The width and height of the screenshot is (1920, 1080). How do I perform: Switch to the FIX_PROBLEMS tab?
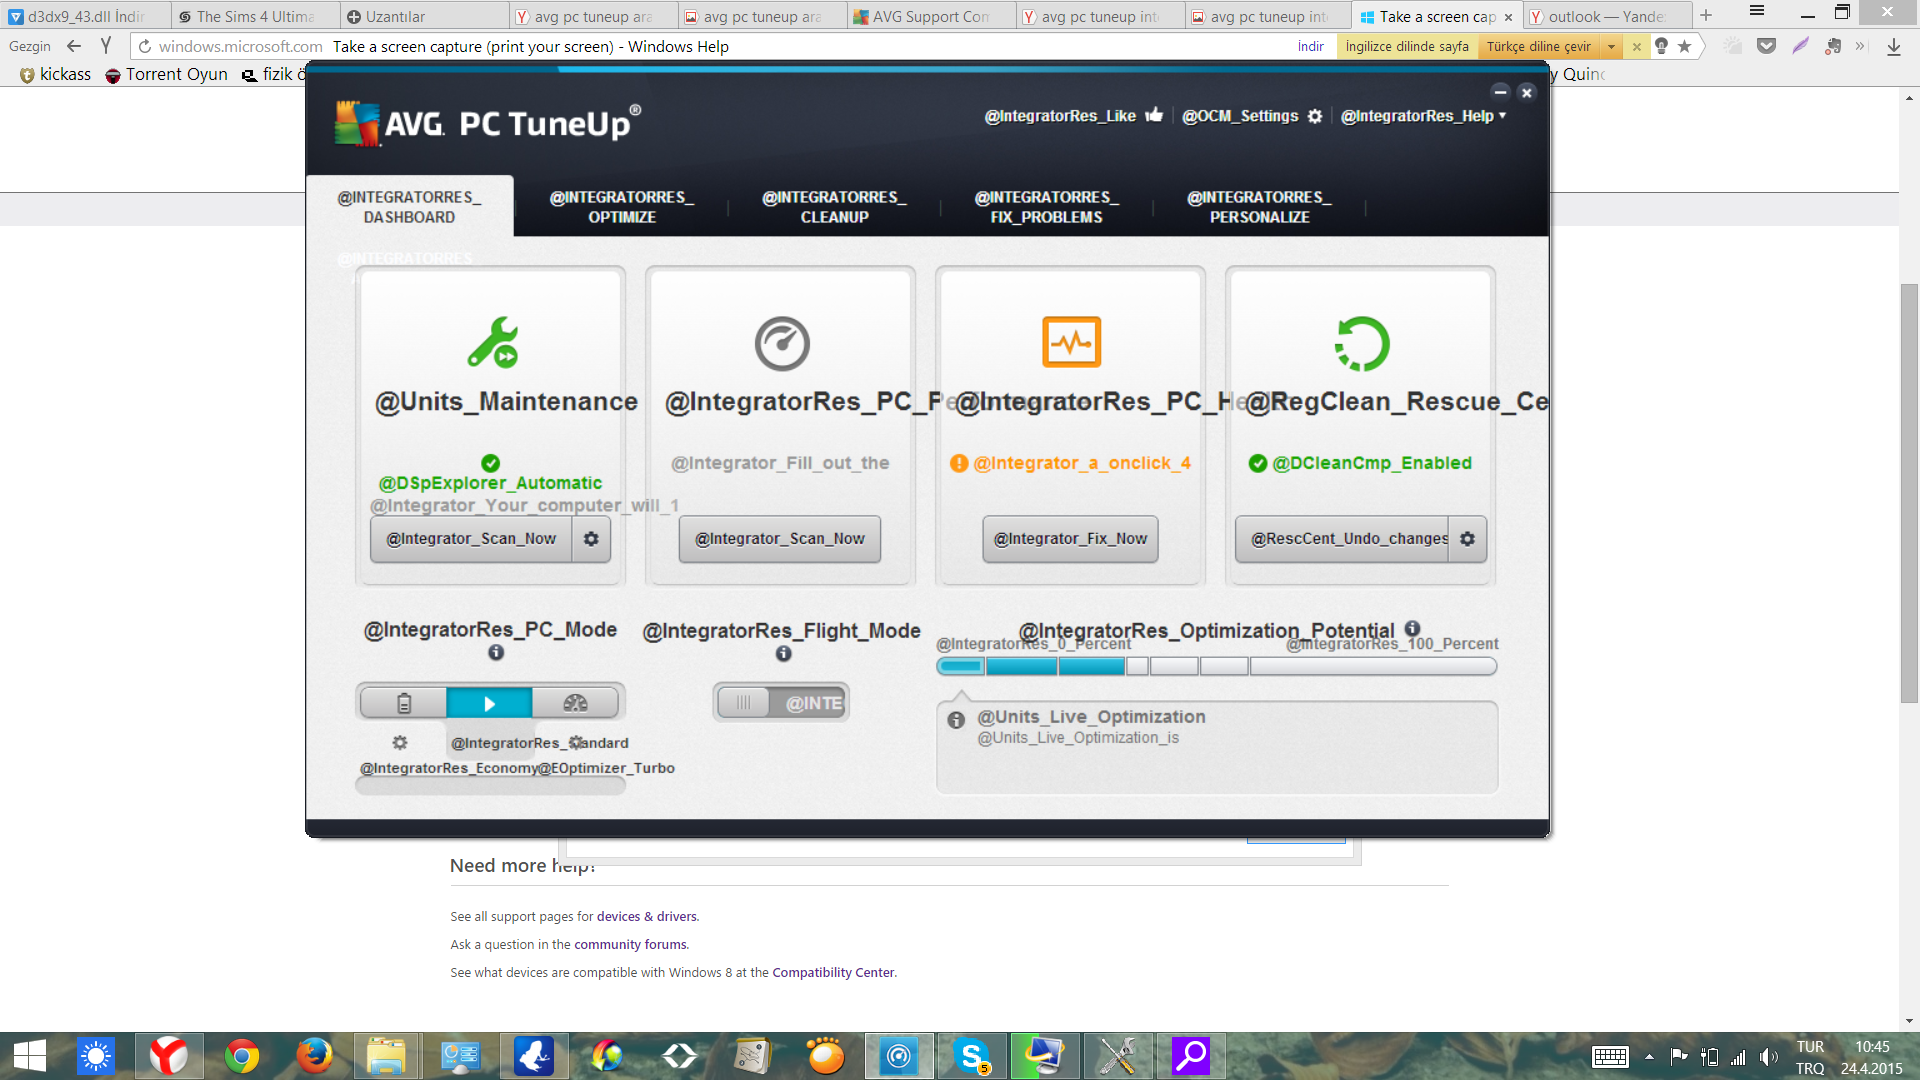[x=1047, y=207]
